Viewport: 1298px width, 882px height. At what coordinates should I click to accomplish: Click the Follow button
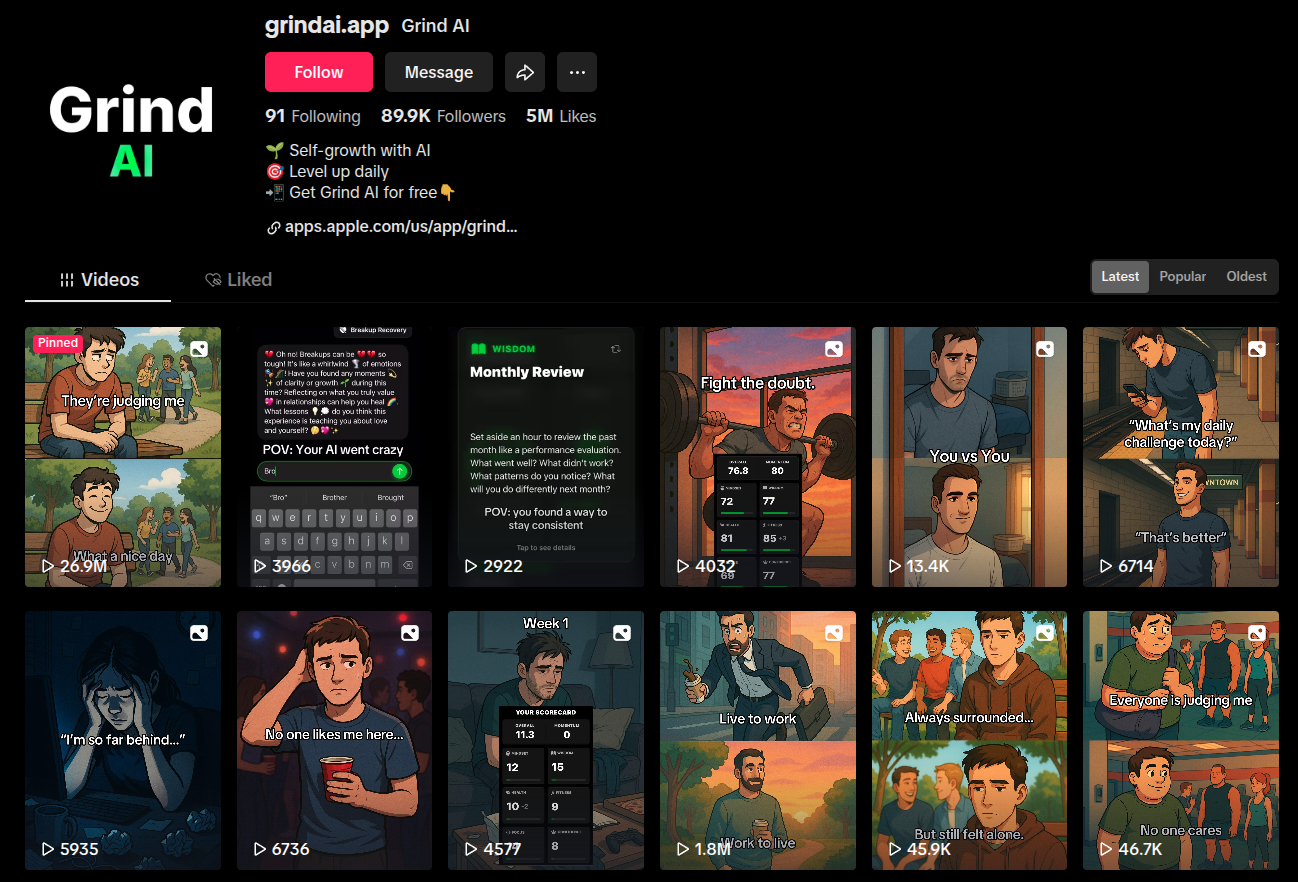tap(318, 71)
